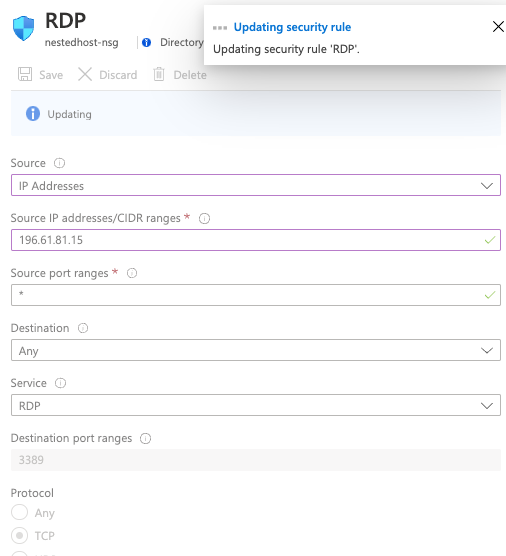The width and height of the screenshot is (506, 556).
Task: Click the blue shield RDP rule icon
Action: 23,28
